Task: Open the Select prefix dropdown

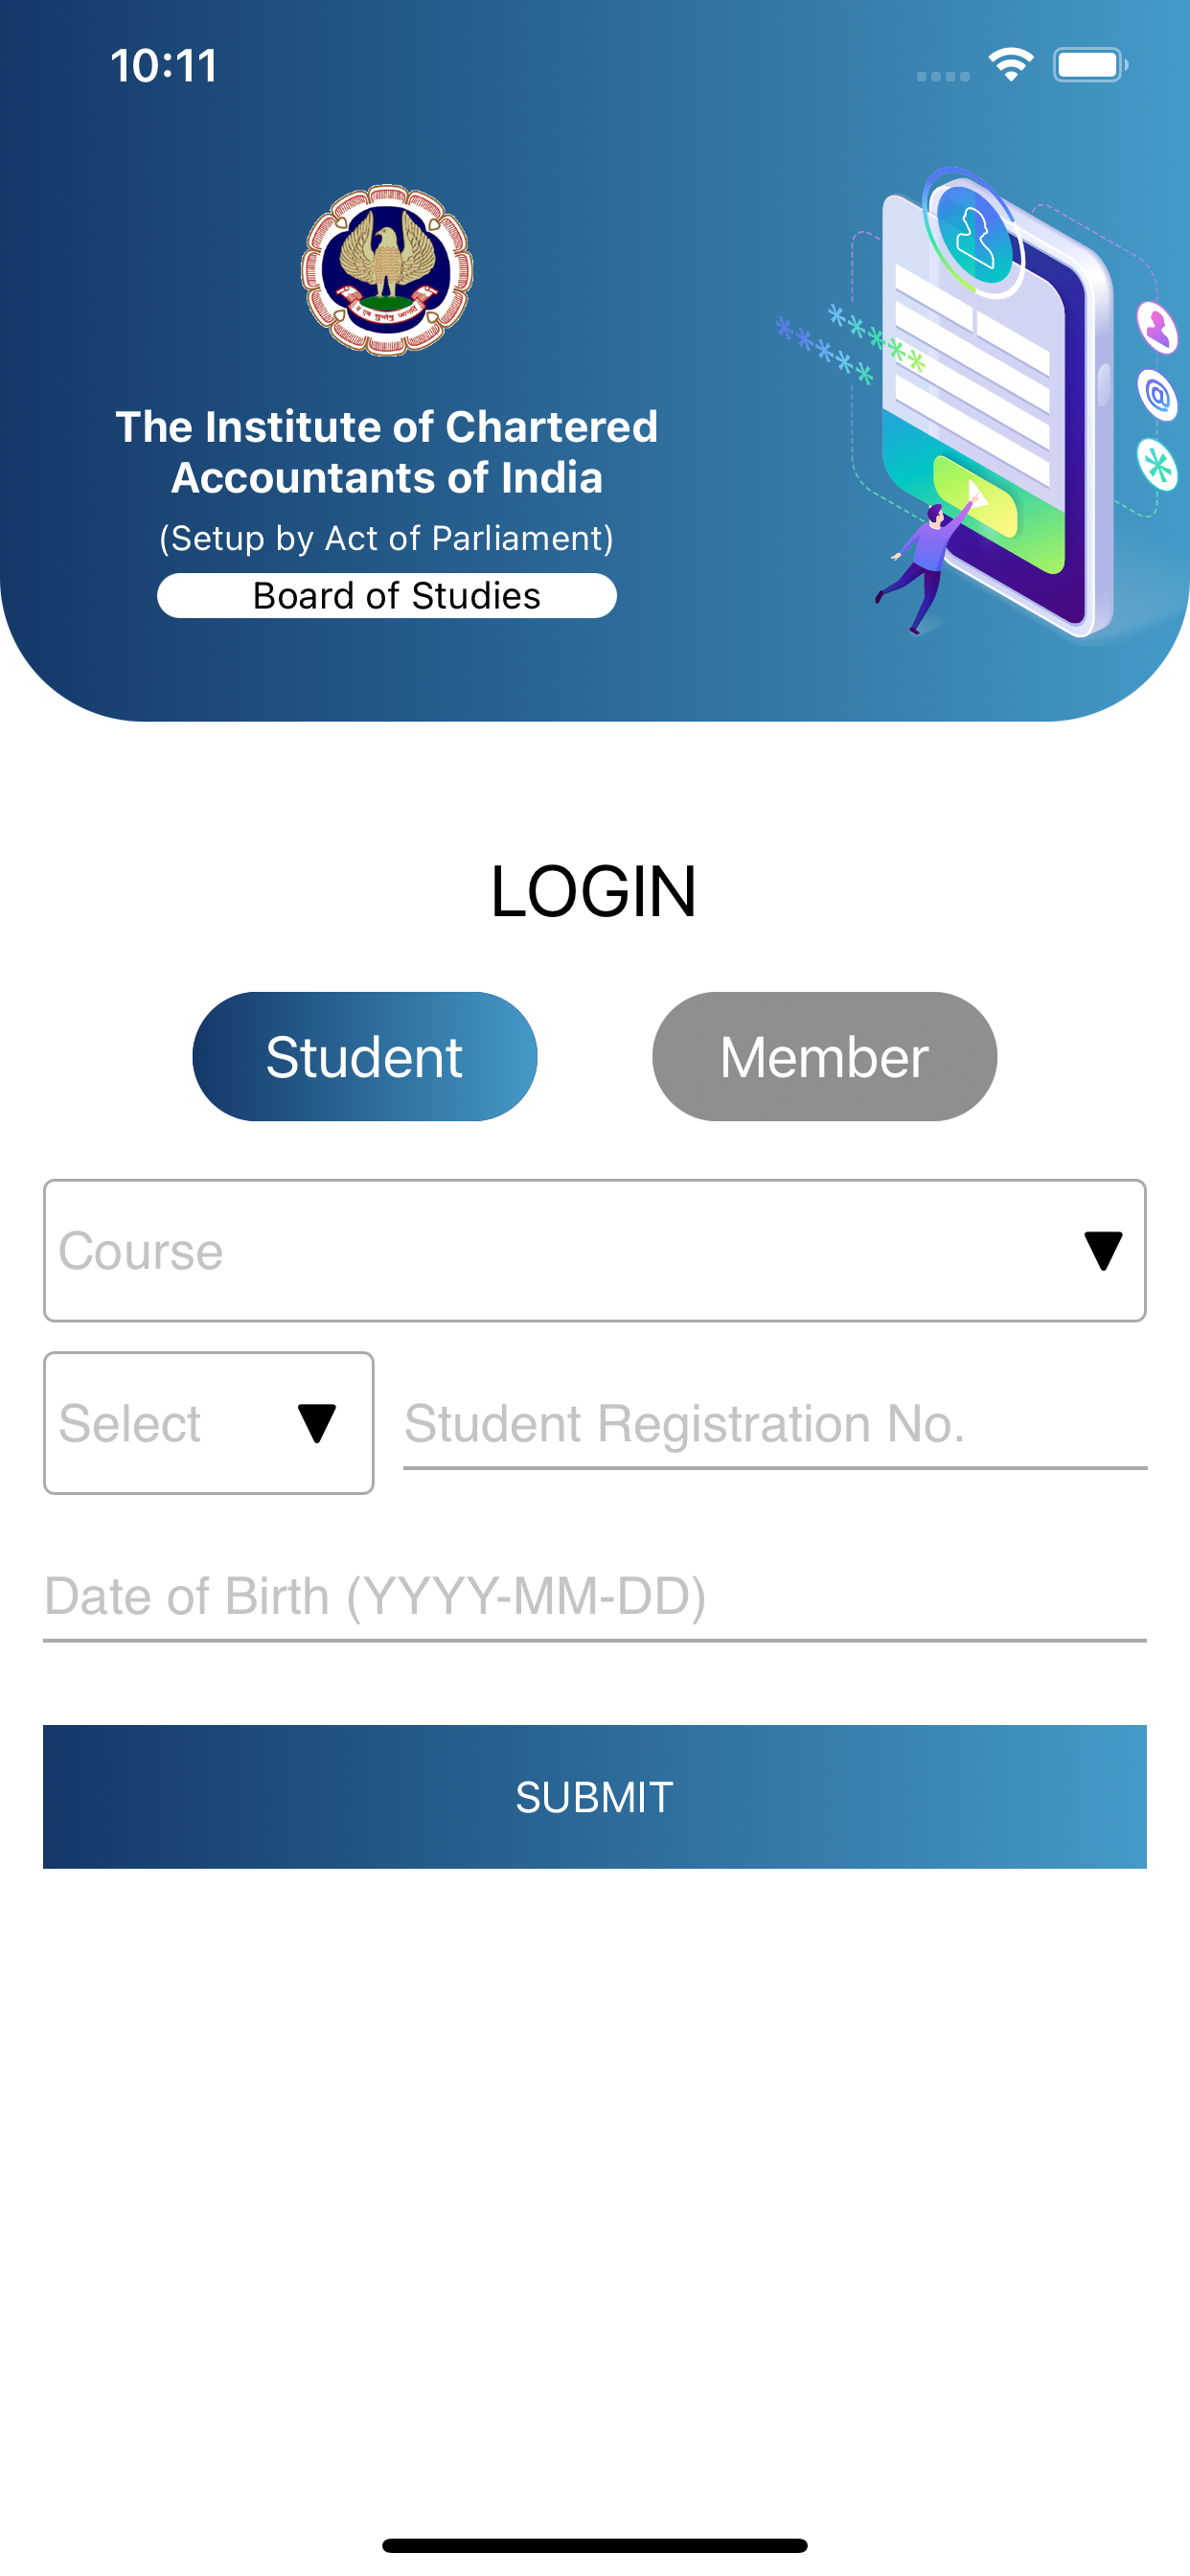Action: pos(209,1423)
